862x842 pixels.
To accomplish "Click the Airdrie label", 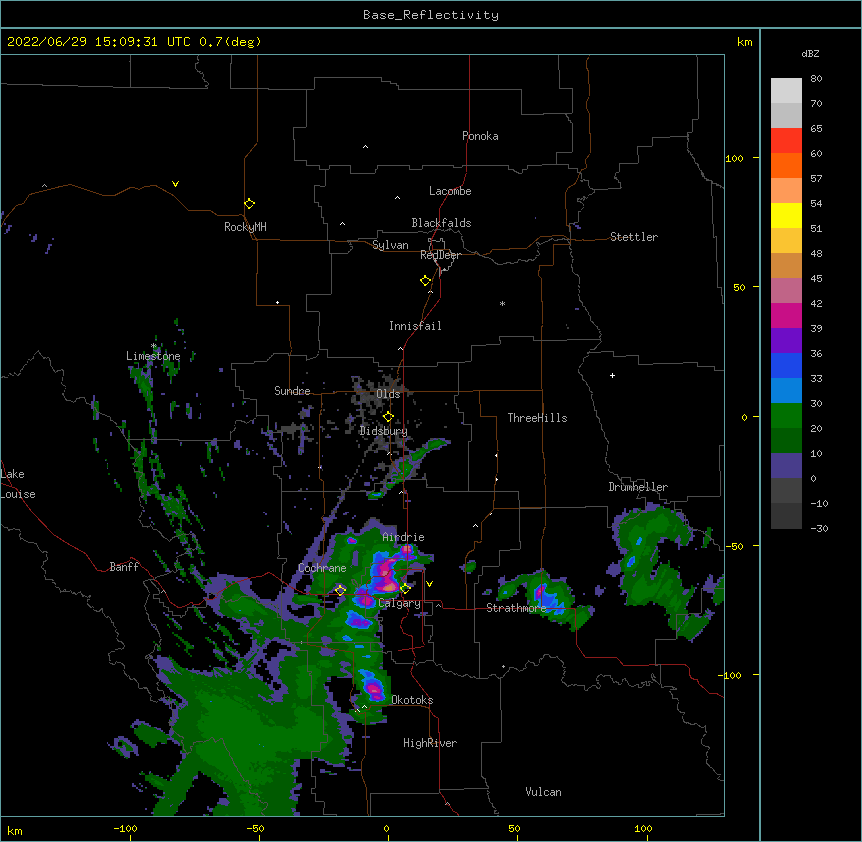I will [403, 537].
